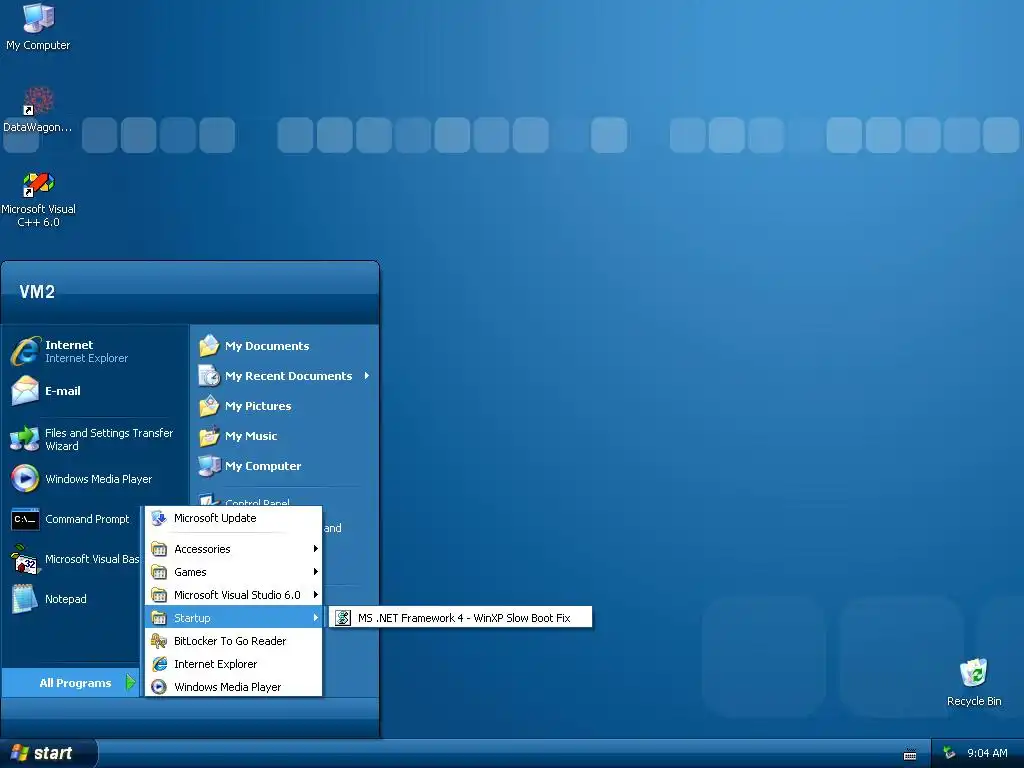Screen dimensions: 1024x768
Task: Select the Microsoft Visual C++ 6.0 desktop icon
Action: pyautogui.click(x=38, y=184)
